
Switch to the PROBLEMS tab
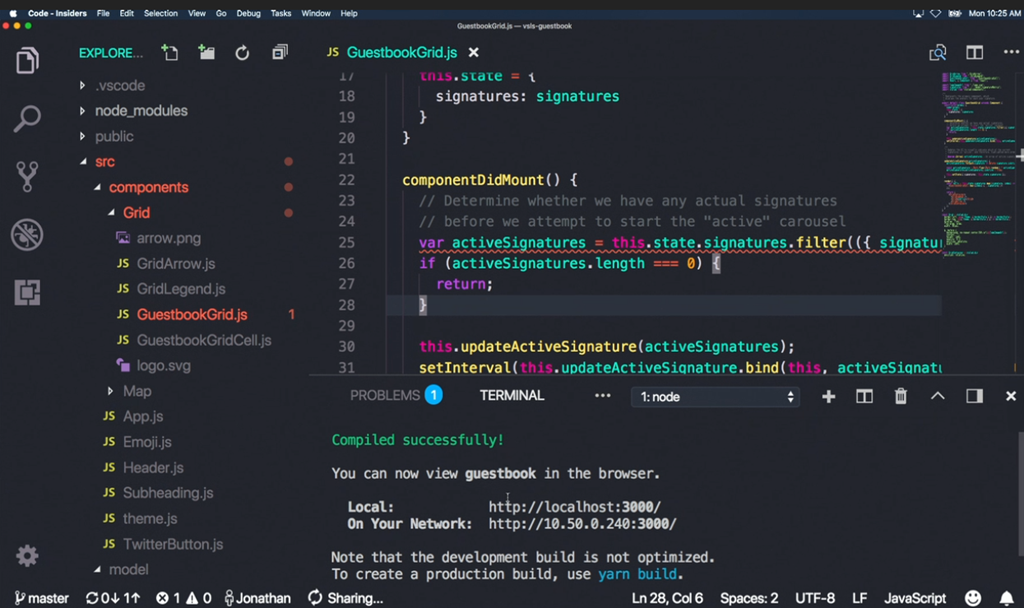(385, 395)
